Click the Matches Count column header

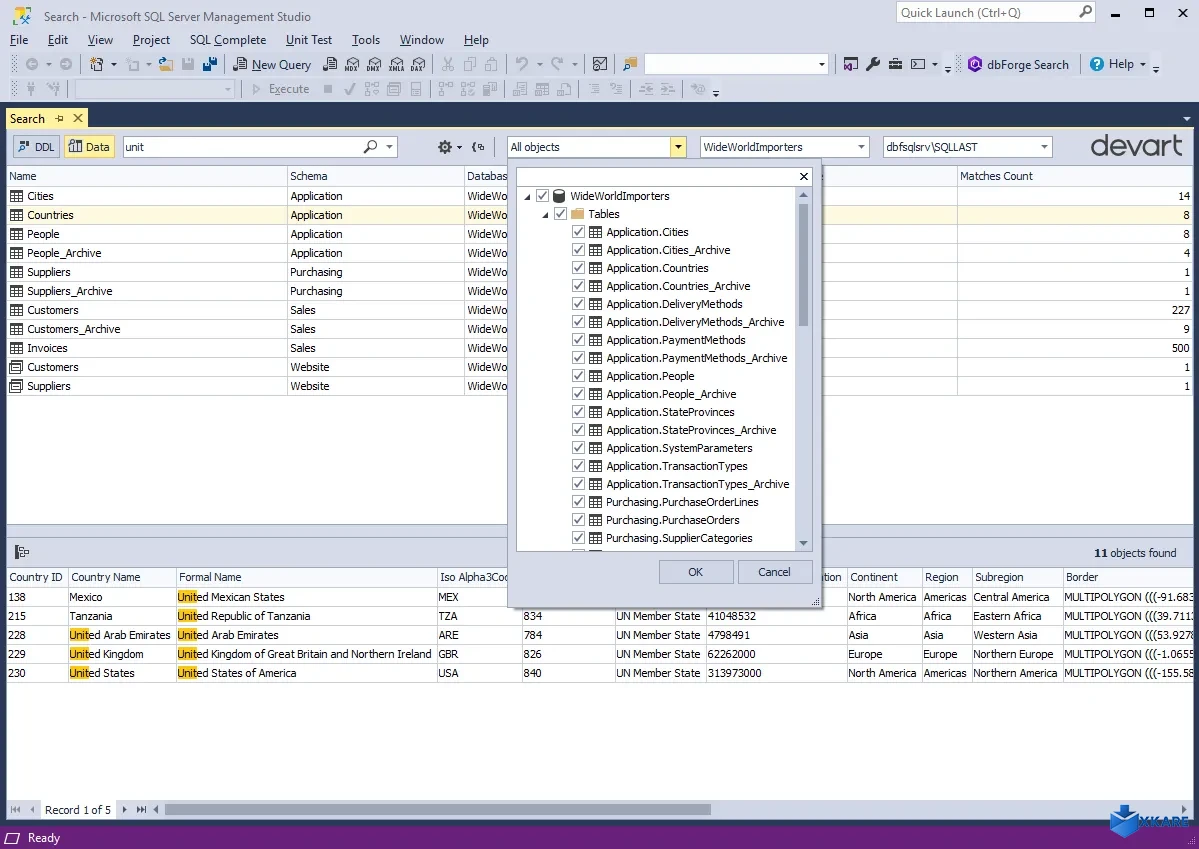(x=1074, y=176)
